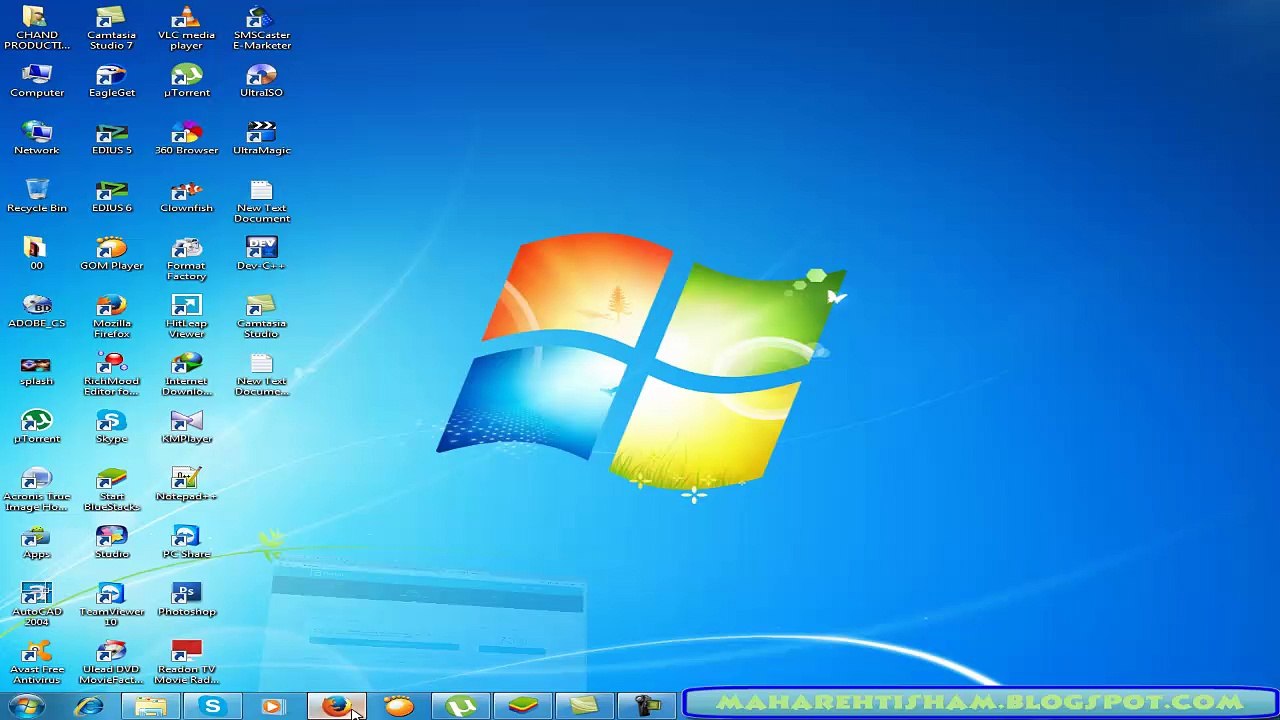1280x720 pixels.
Task: Select the KMPlayer desktop icon
Action: 186,427
